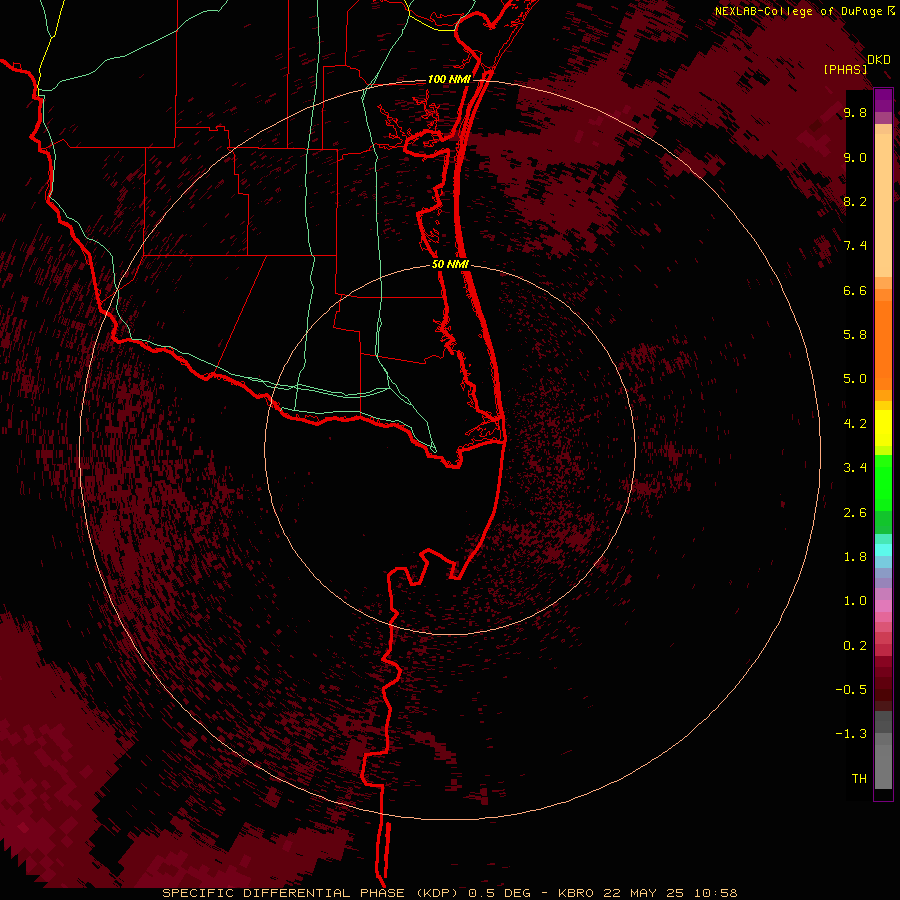900x900 pixels.
Task: Pick the cyan color bar segment
Action: click(x=883, y=550)
